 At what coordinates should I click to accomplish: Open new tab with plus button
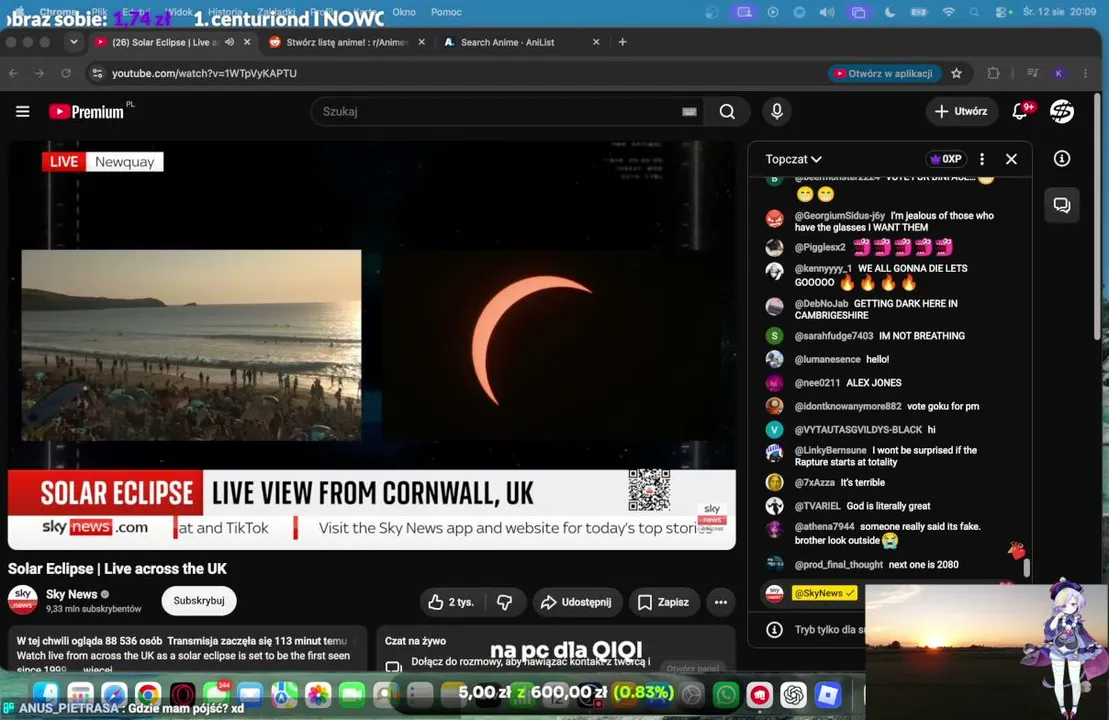point(622,42)
